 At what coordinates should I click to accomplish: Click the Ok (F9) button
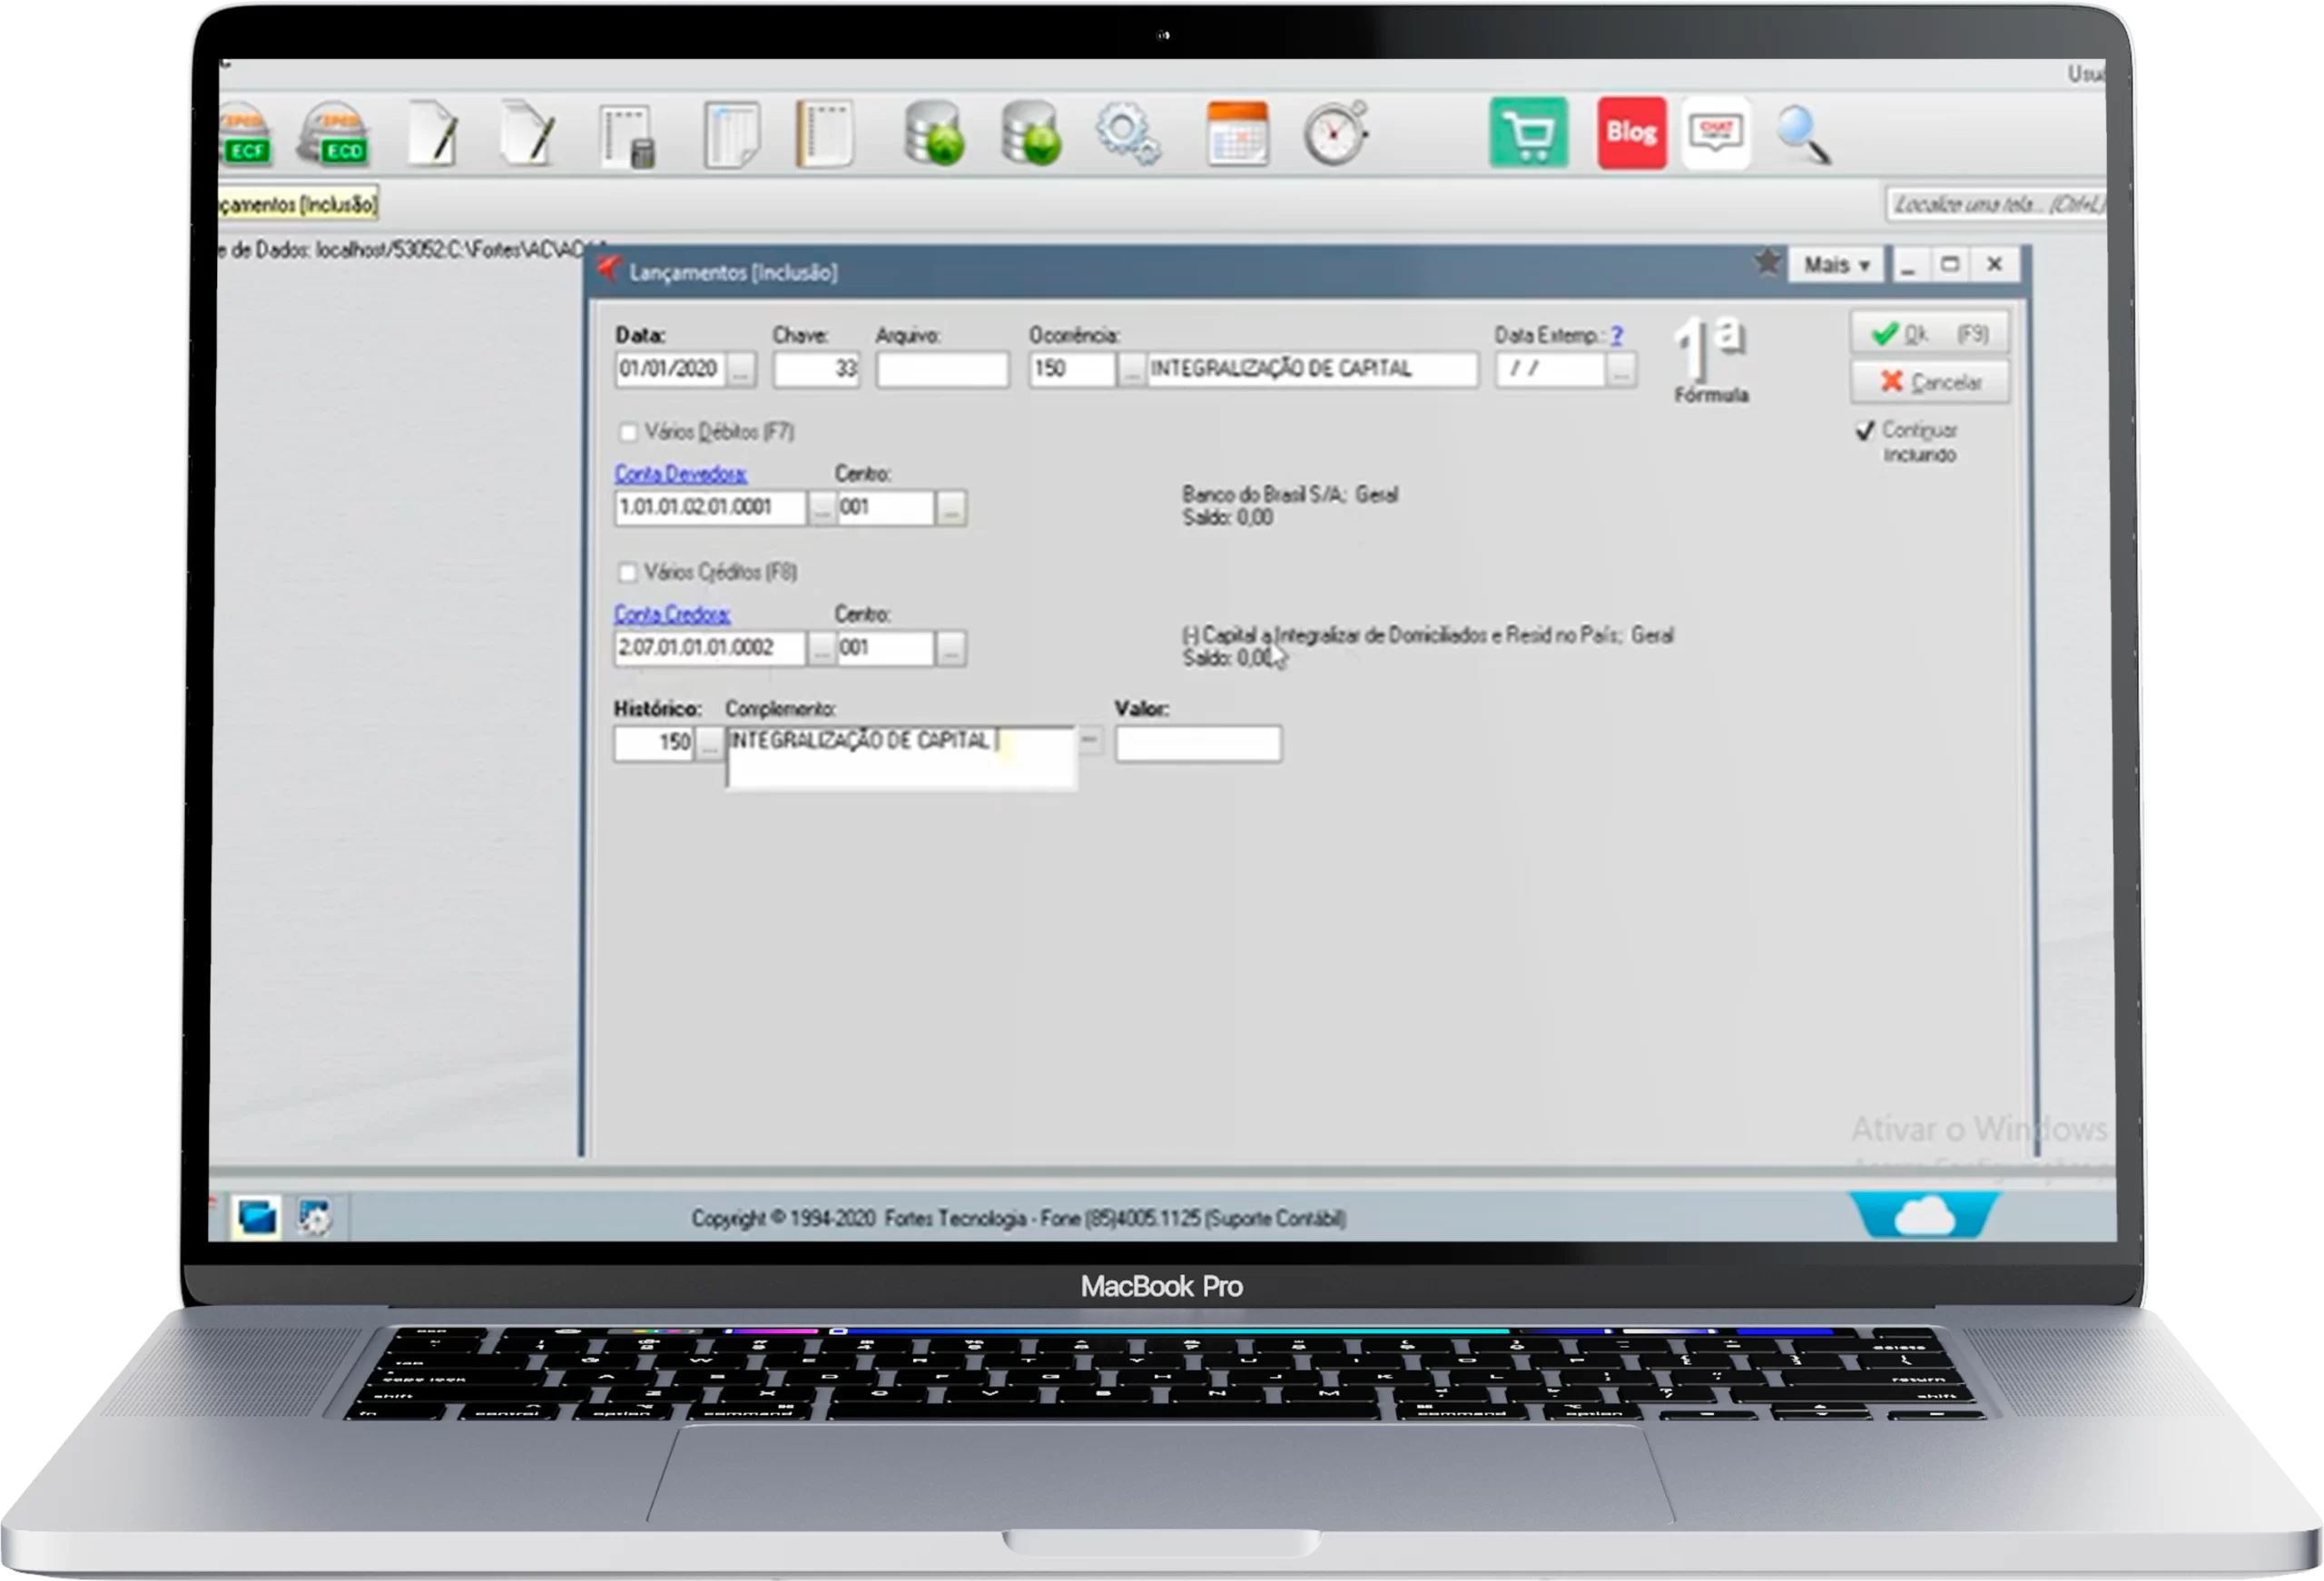[x=1928, y=334]
